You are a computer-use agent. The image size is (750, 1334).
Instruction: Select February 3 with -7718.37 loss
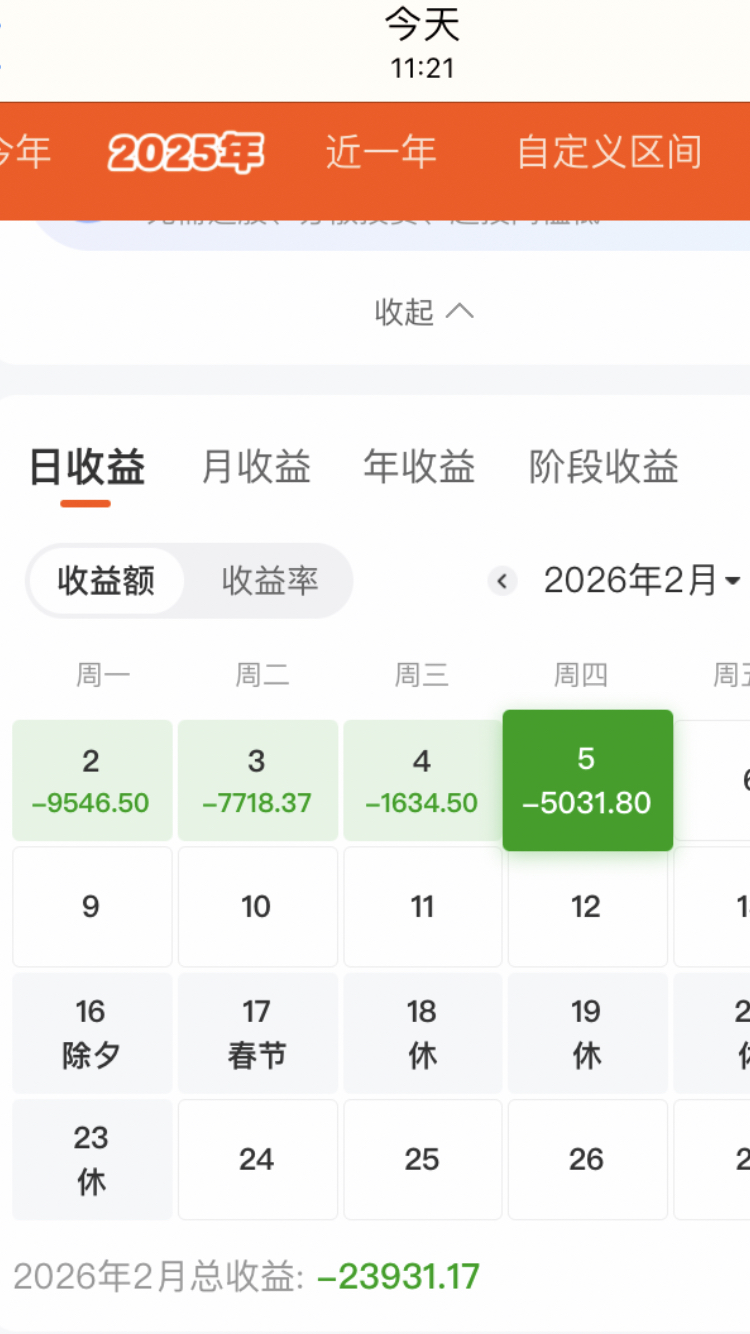(x=257, y=780)
